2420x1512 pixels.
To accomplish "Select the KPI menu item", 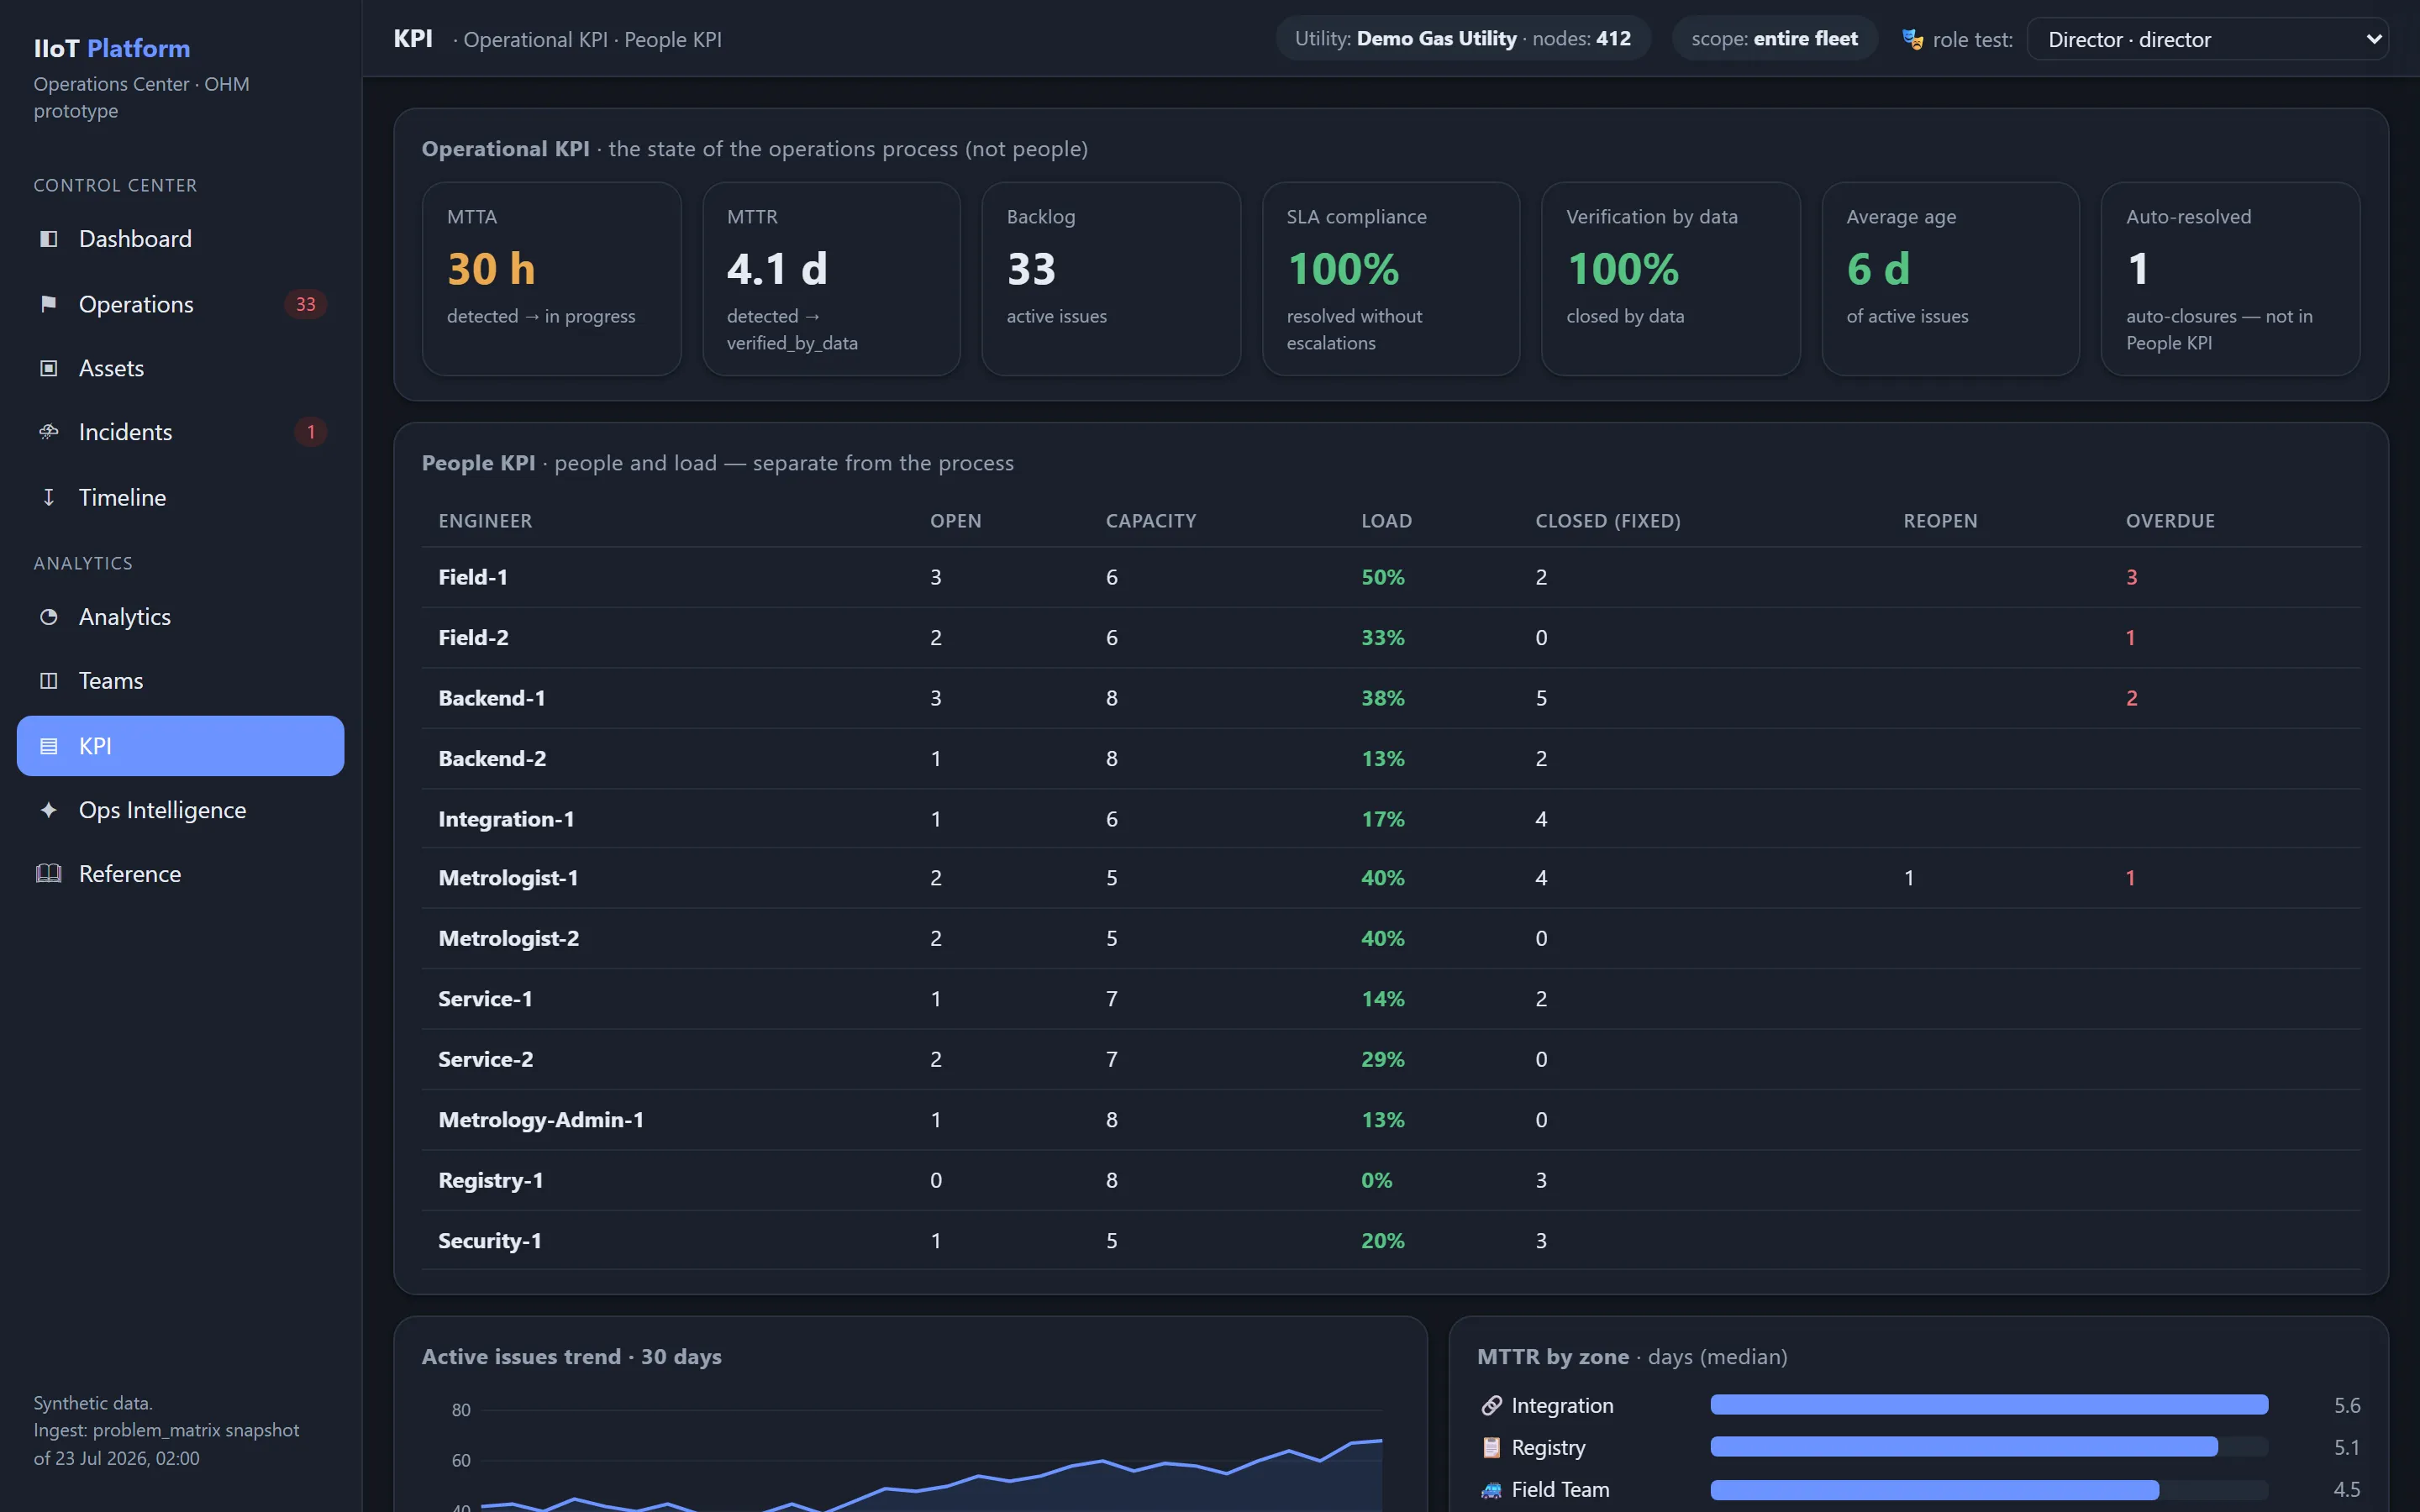I will click(x=181, y=746).
